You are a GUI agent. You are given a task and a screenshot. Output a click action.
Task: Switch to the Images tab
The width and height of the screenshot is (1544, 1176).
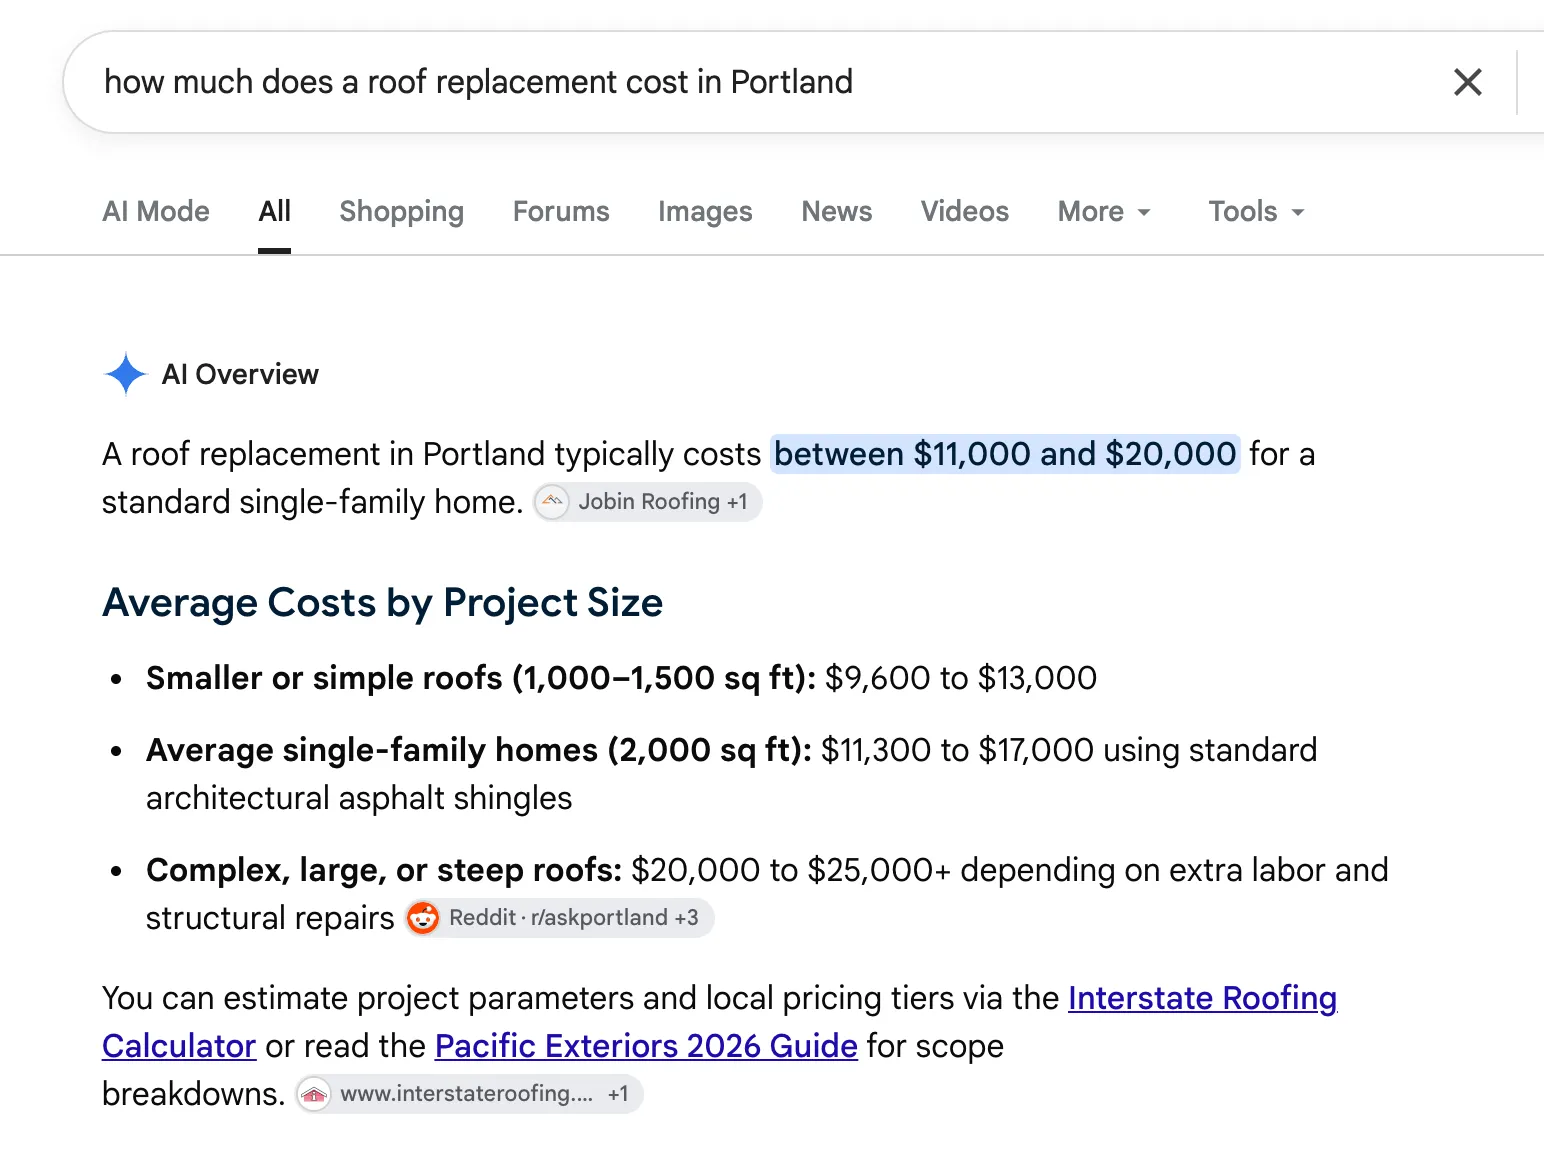click(705, 211)
